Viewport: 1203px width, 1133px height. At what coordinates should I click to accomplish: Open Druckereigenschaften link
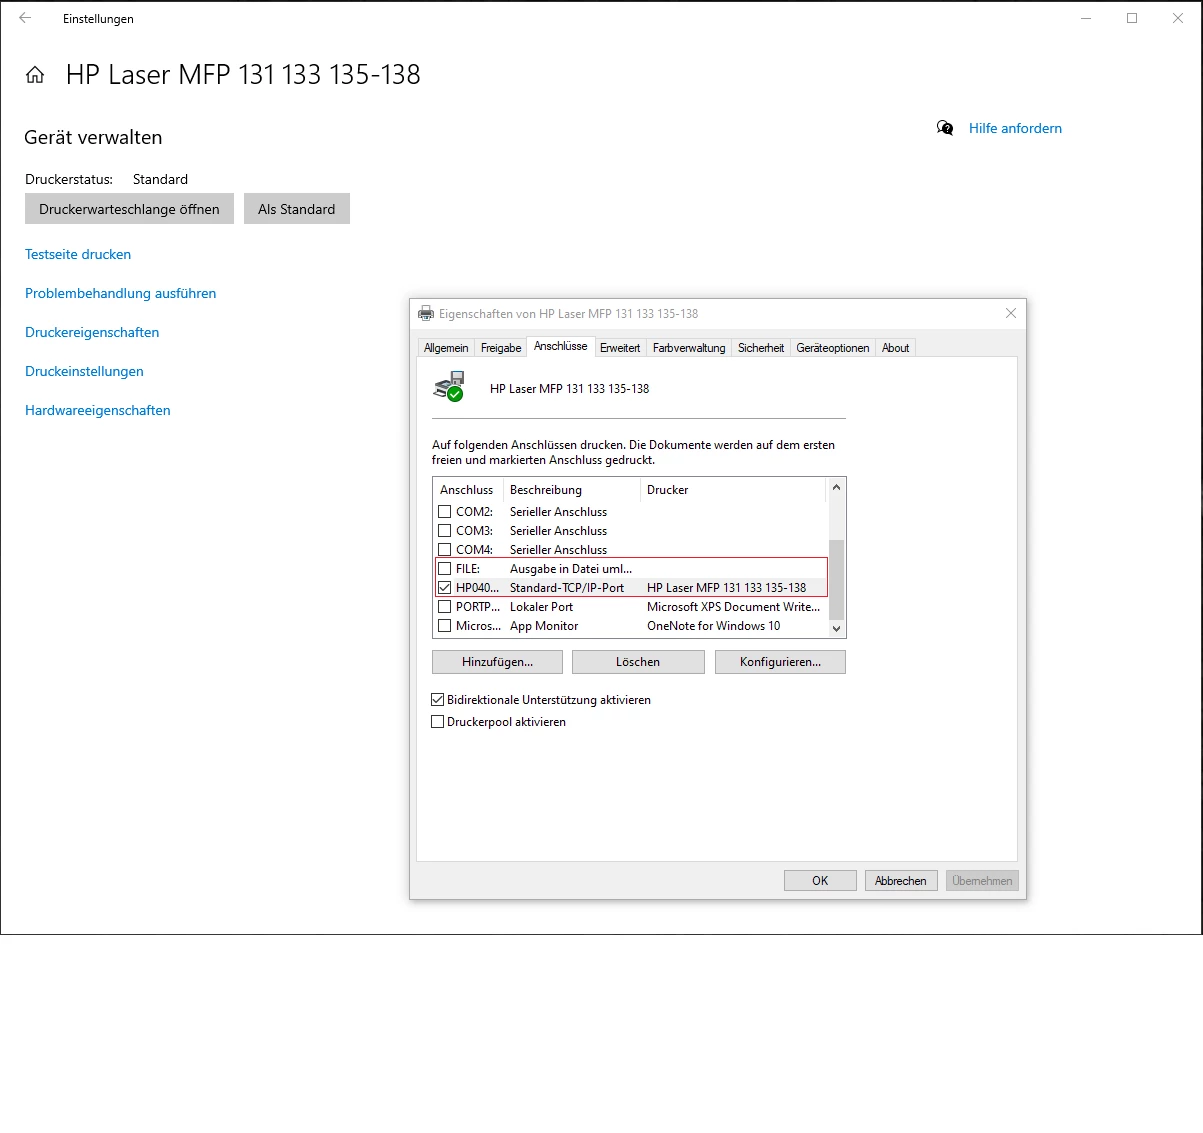(x=92, y=332)
